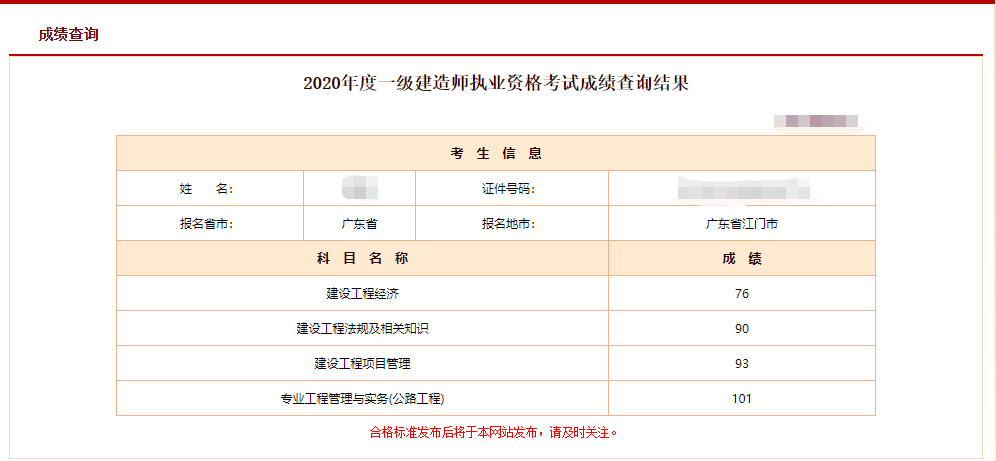
Task: Click the 科目名称 column header
Action: pyautogui.click(x=362, y=258)
